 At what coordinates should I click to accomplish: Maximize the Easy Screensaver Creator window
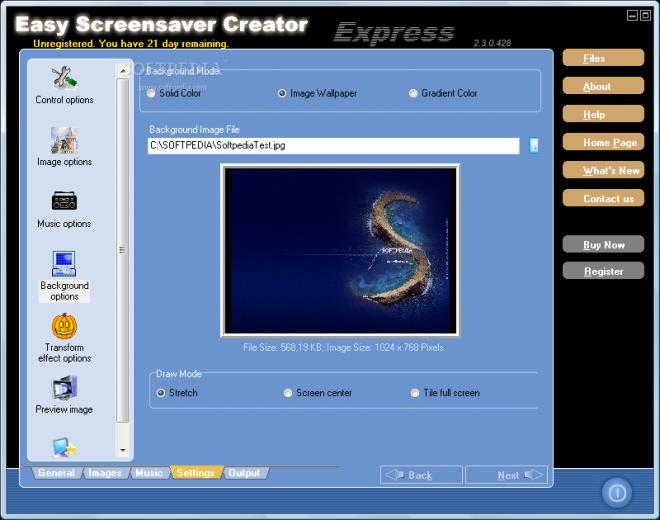click(645, 16)
